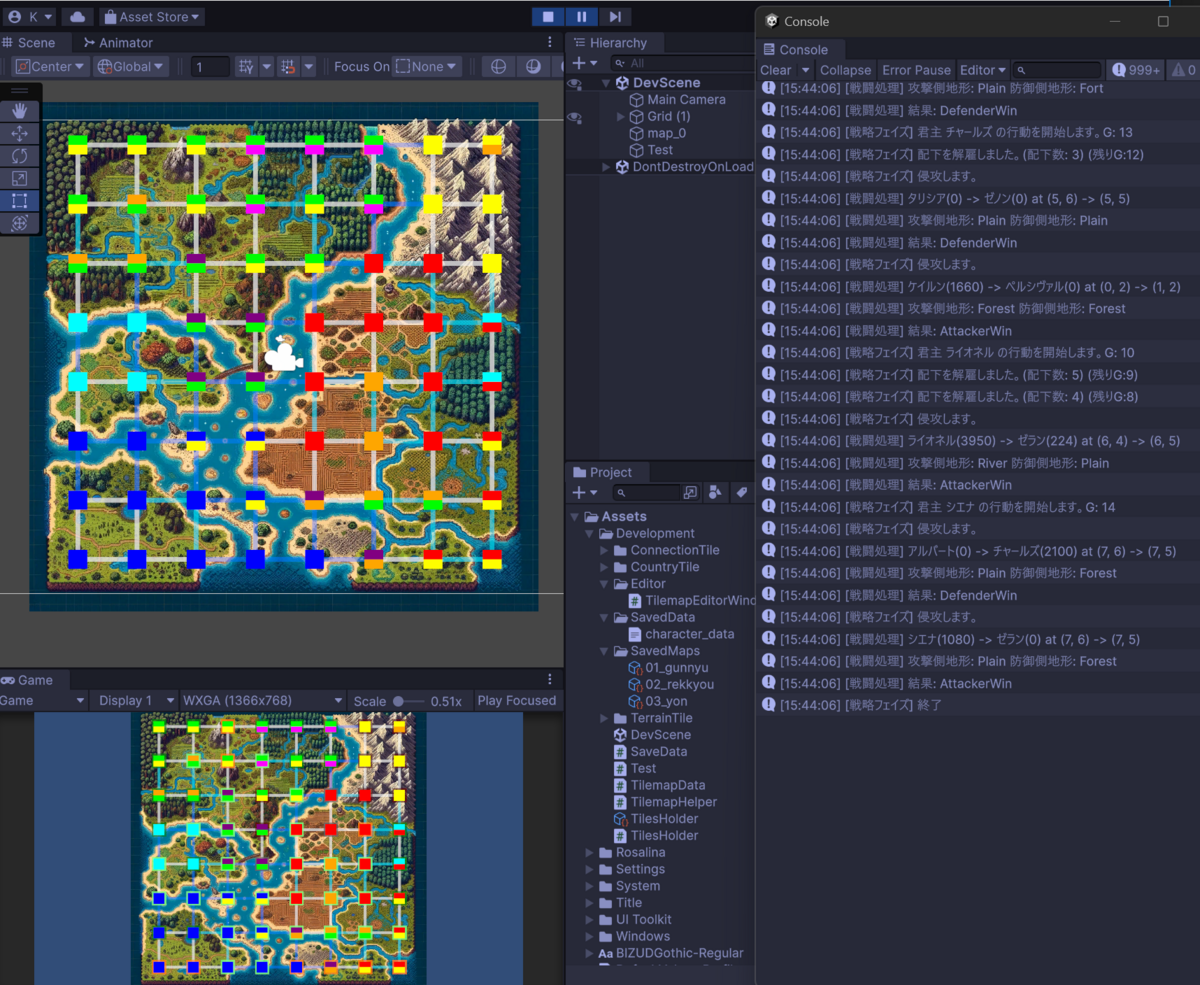Select the Move tool in Scene toolbar
The width and height of the screenshot is (1200, 985).
(x=20, y=133)
